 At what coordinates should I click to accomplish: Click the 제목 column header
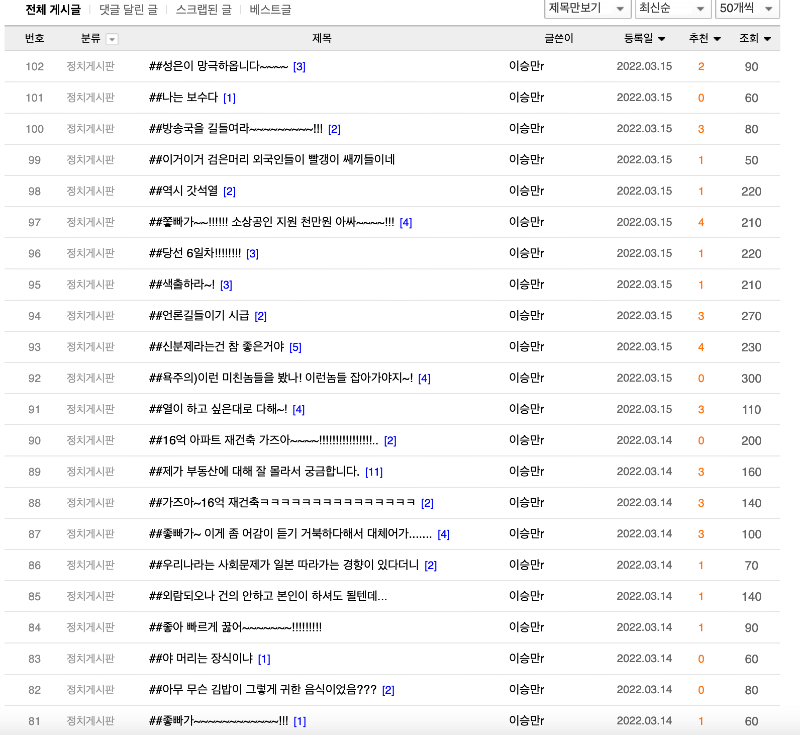coord(321,39)
